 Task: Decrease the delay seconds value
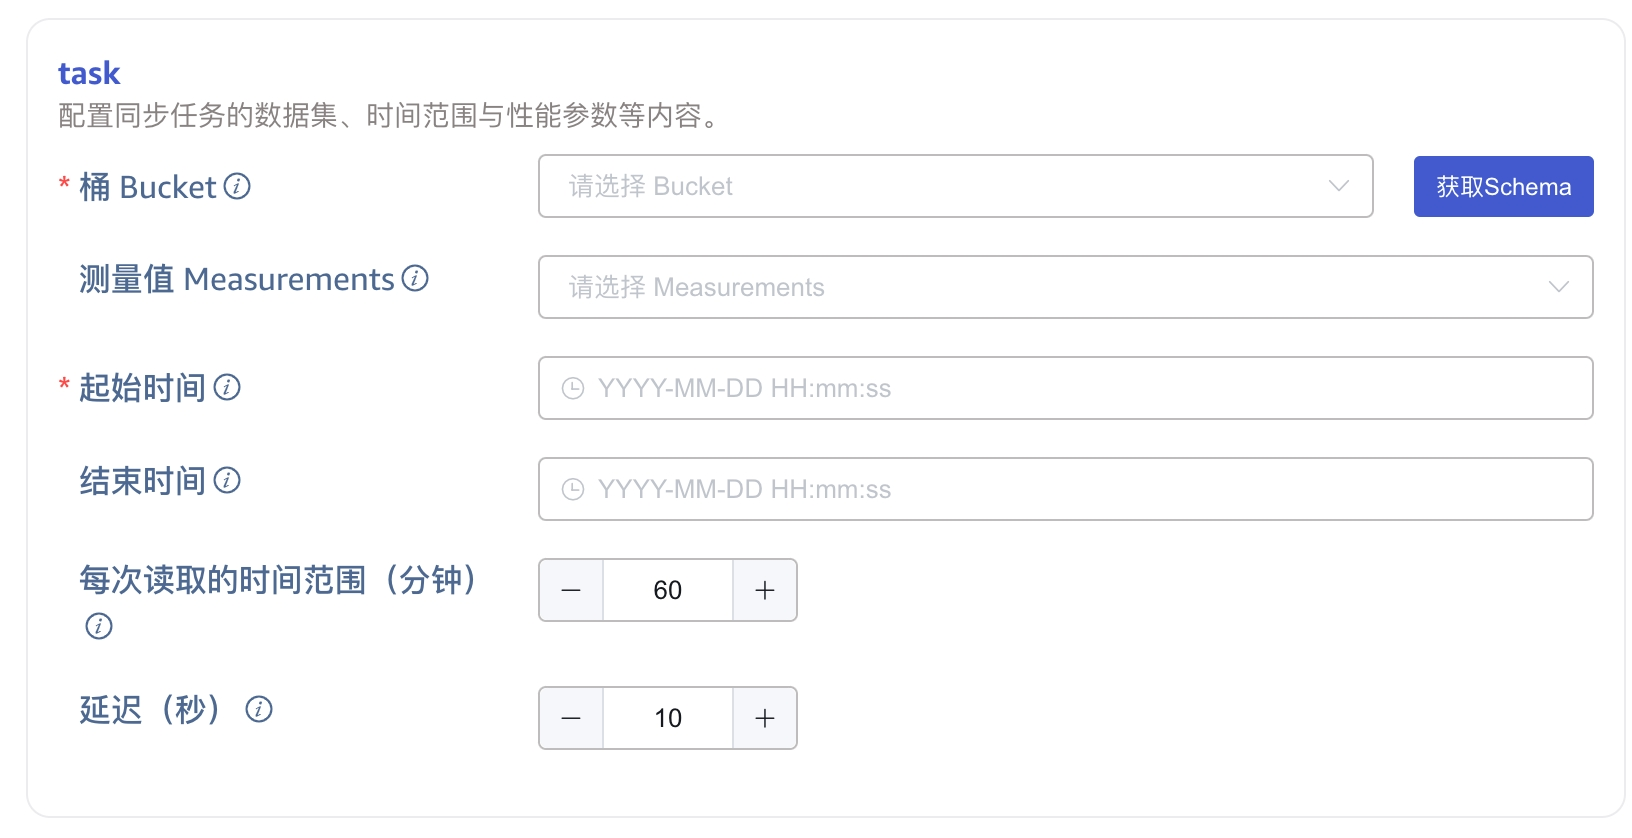(571, 718)
